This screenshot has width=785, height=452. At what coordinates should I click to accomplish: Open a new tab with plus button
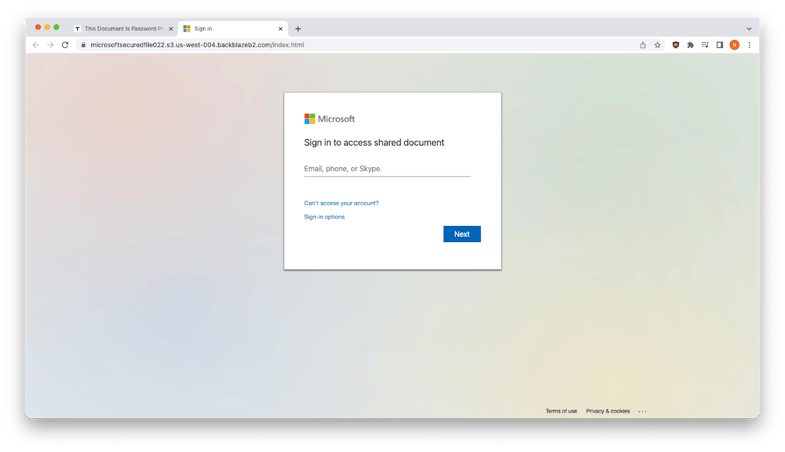[x=298, y=29]
